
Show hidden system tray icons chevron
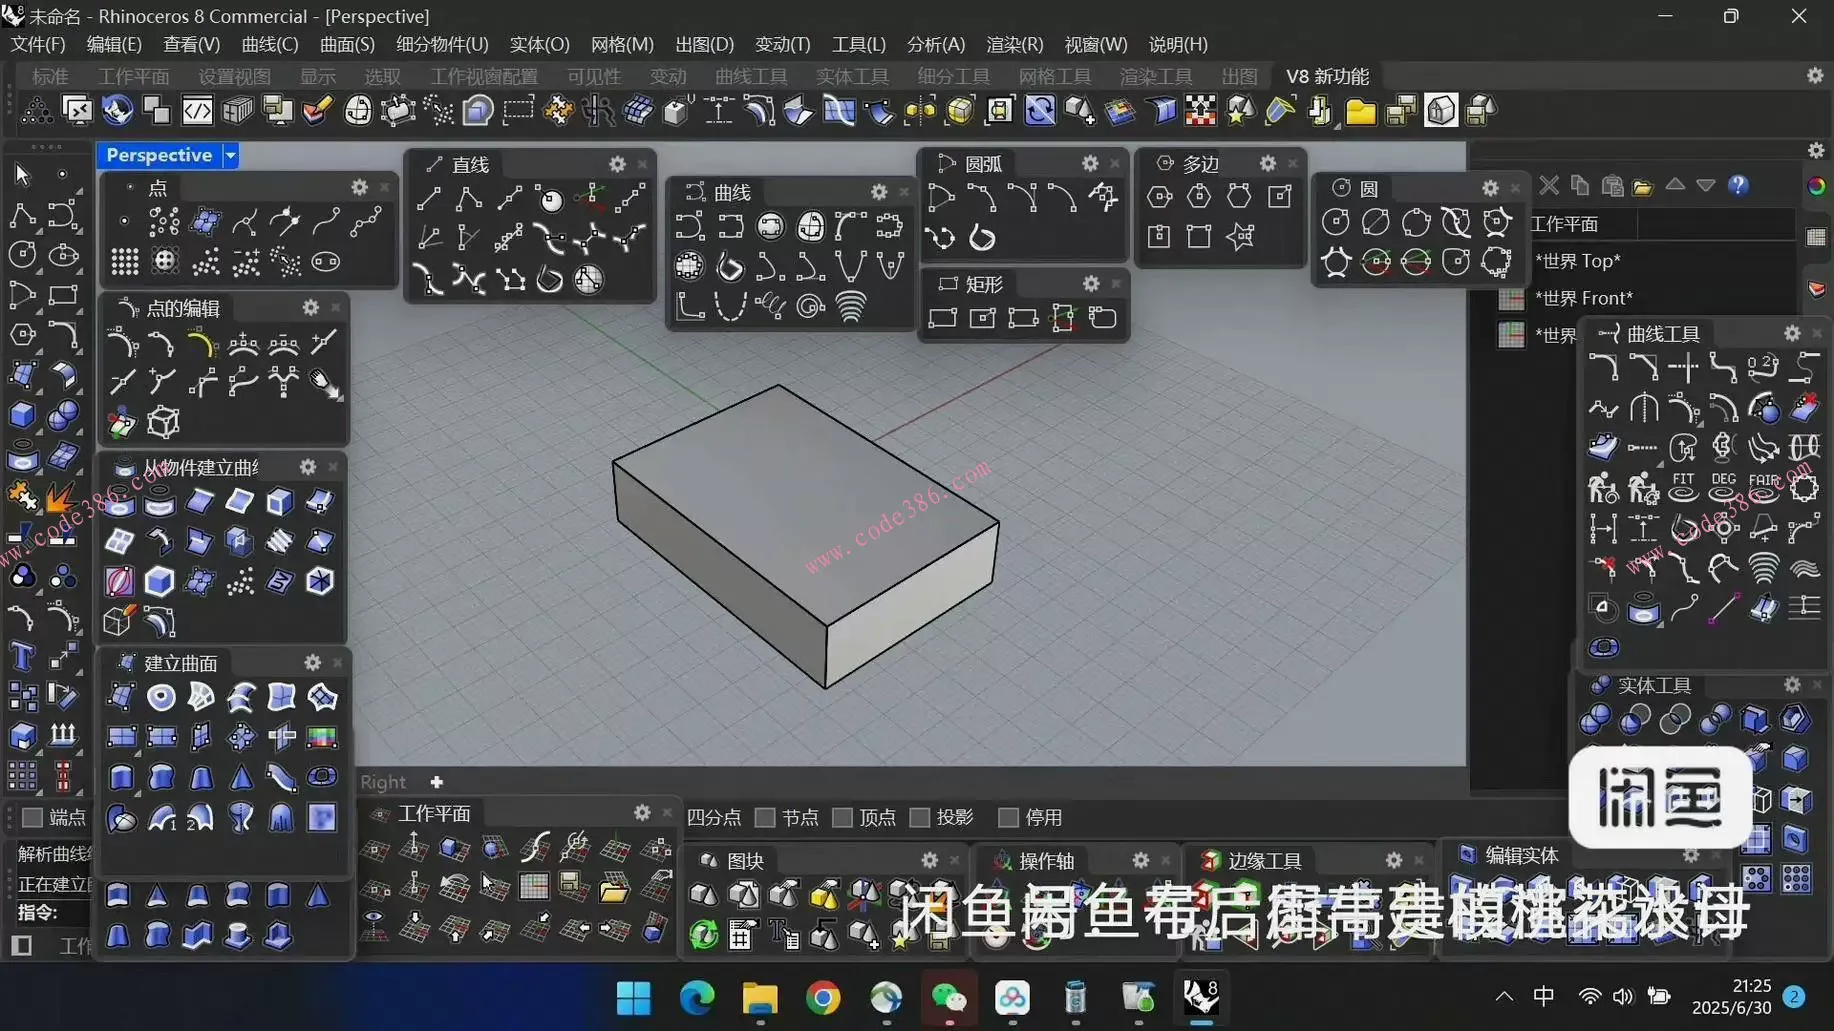(x=1503, y=996)
